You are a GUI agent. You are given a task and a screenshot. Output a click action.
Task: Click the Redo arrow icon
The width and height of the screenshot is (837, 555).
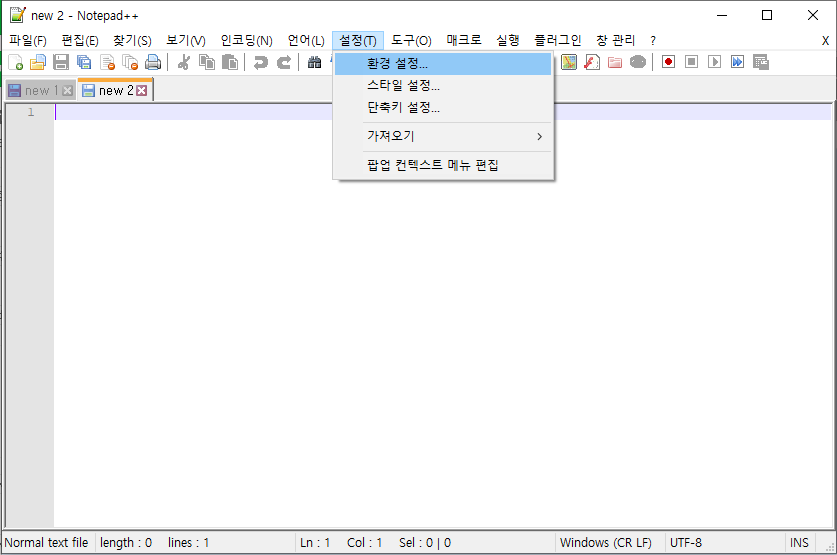coord(284,62)
